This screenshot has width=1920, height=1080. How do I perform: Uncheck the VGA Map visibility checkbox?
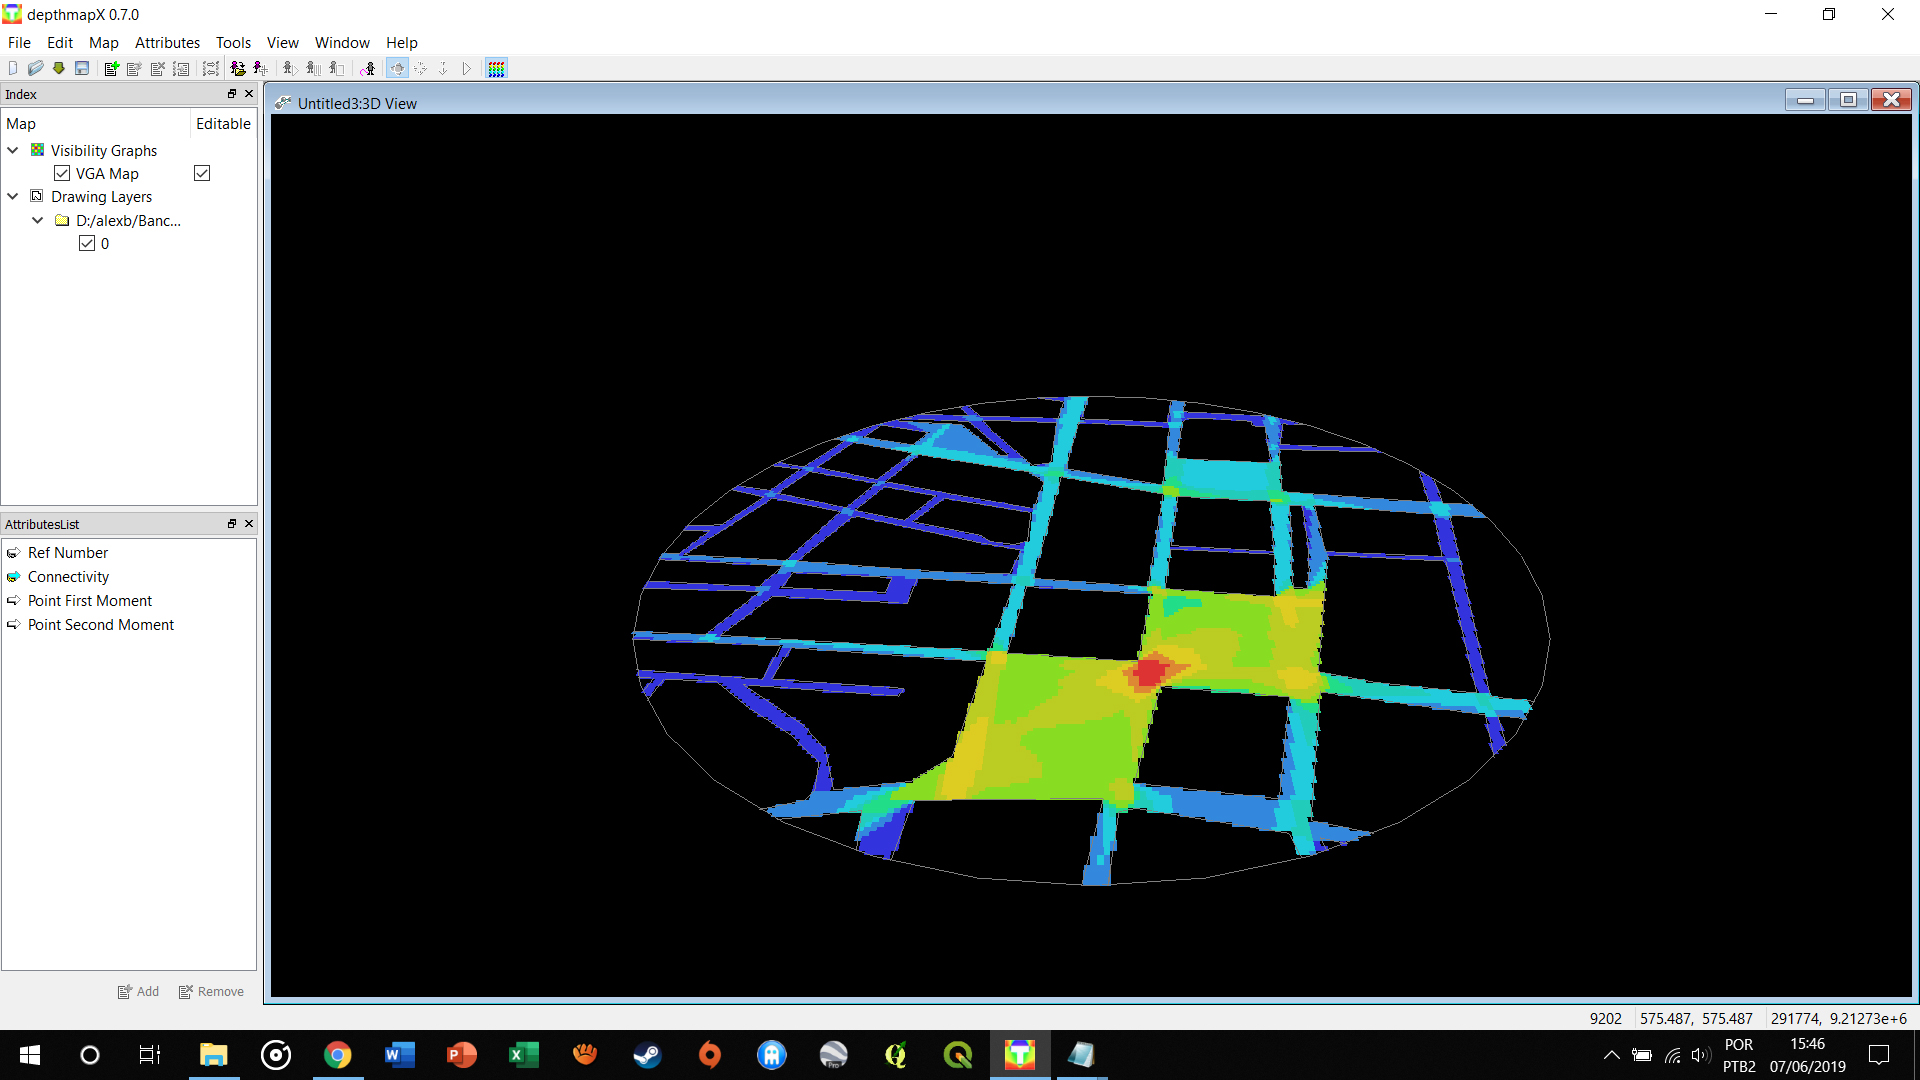pos(62,173)
